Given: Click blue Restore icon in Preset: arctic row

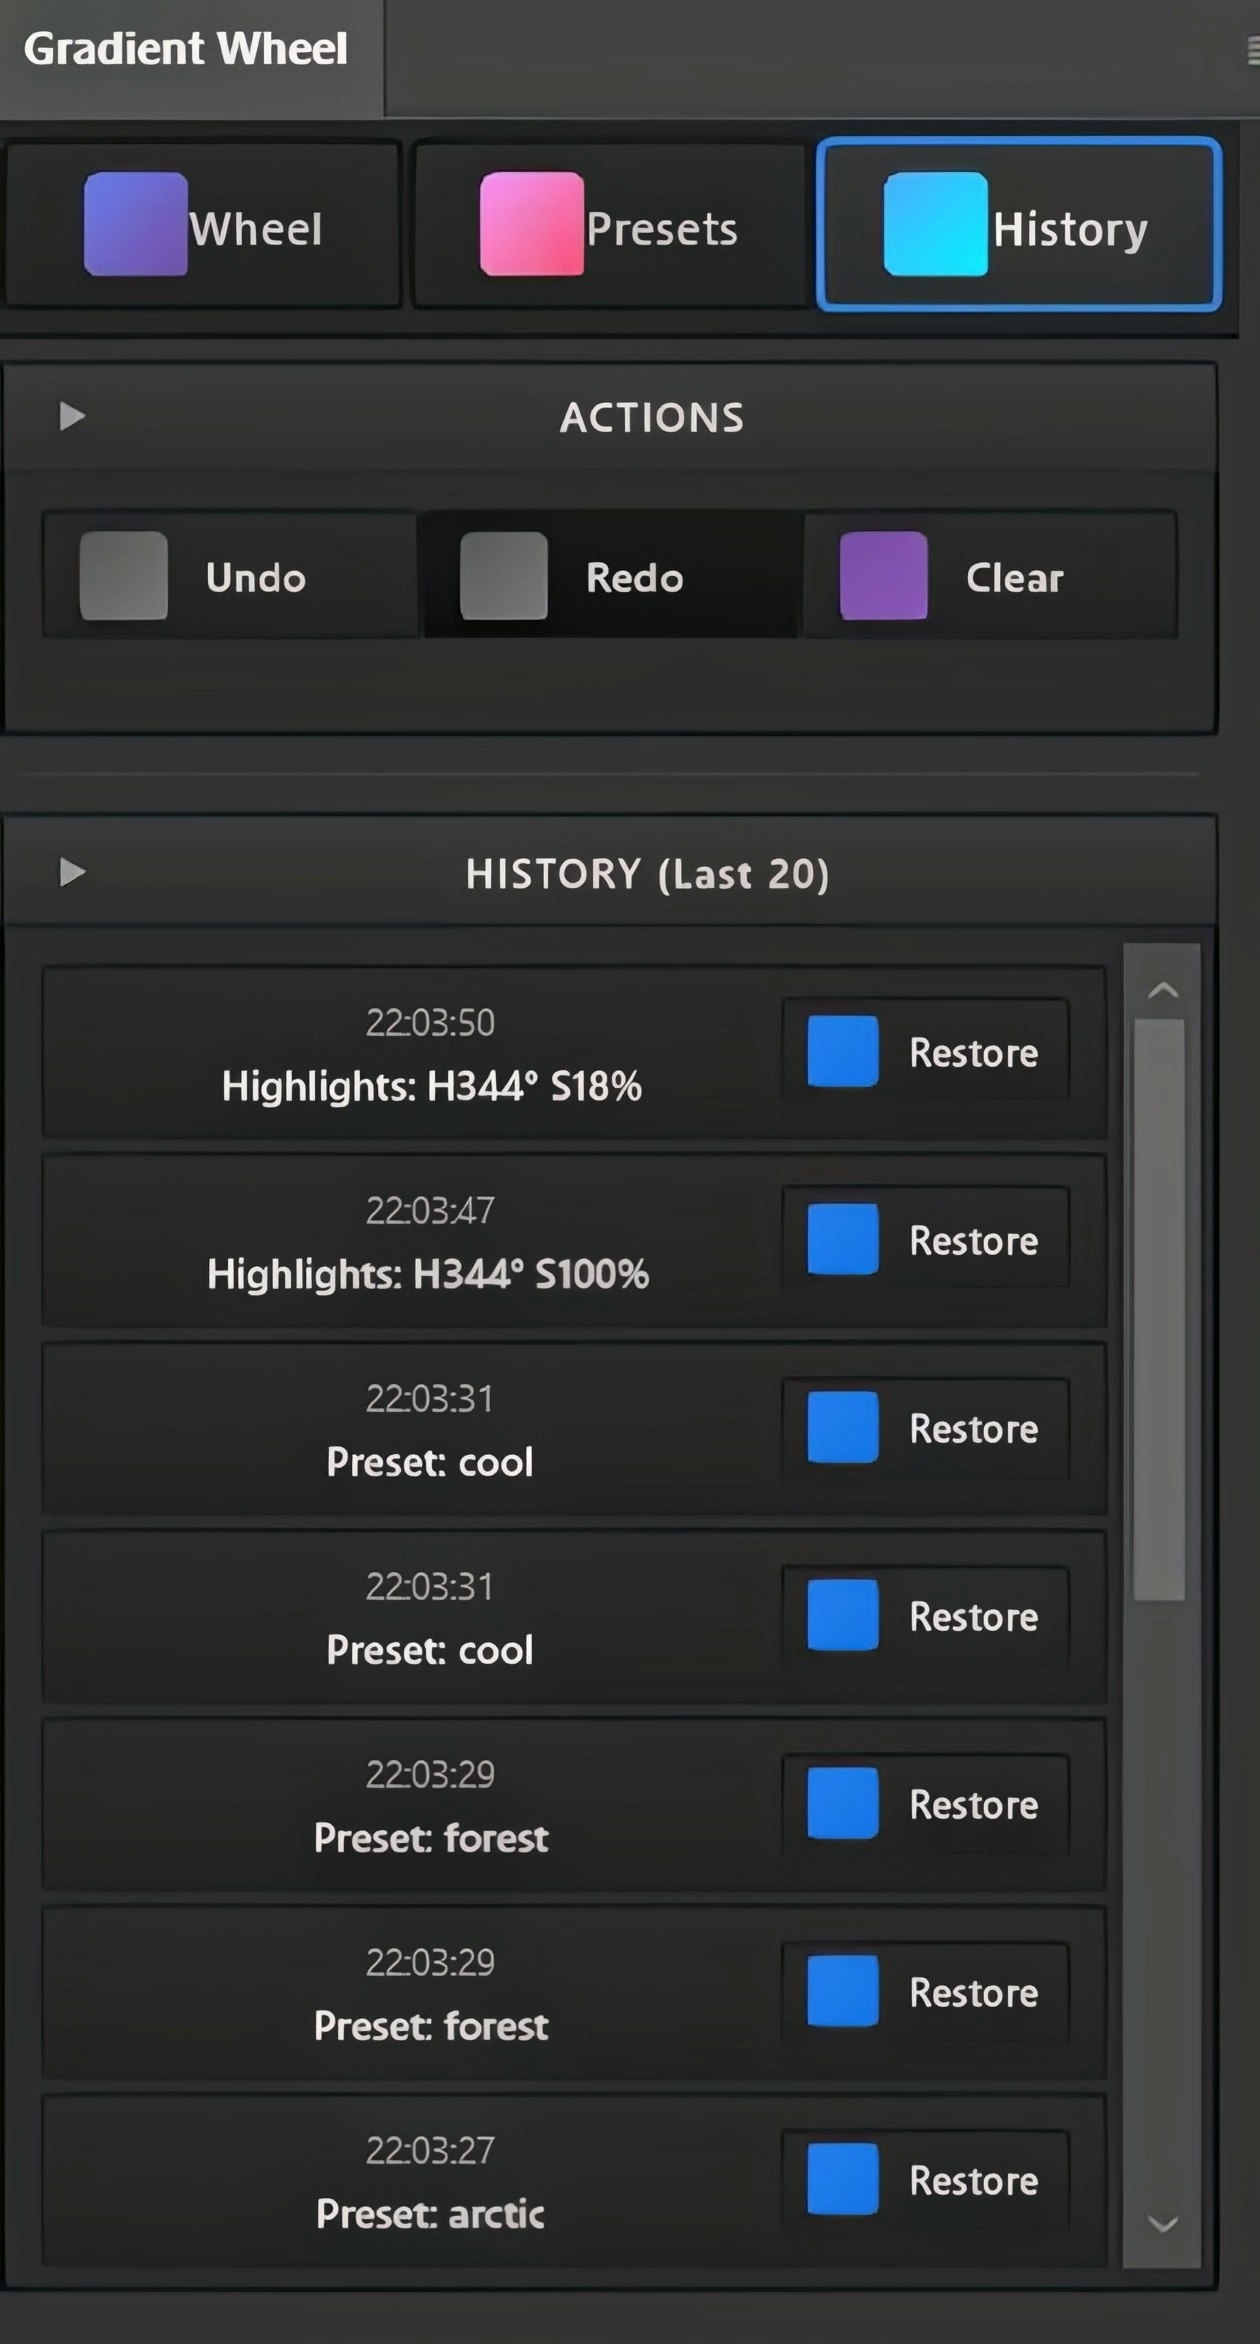Looking at the screenshot, I should point(843,2179).
